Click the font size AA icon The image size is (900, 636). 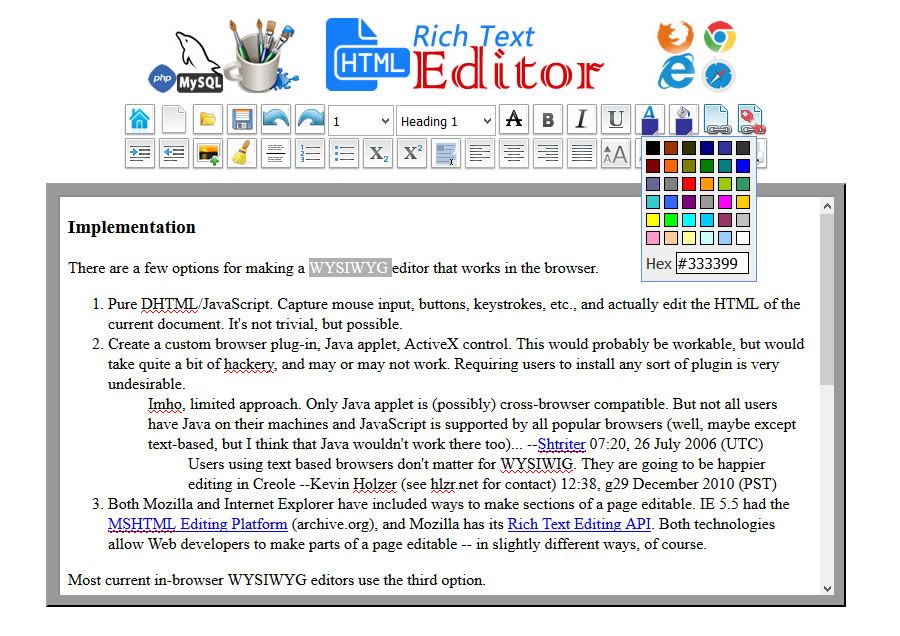616,153
